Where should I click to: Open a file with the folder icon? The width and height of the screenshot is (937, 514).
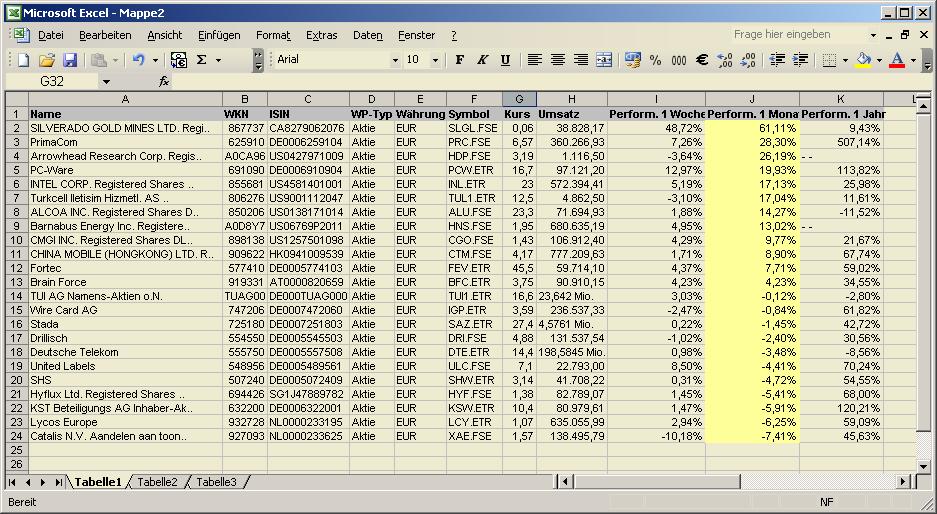[46, 60]
